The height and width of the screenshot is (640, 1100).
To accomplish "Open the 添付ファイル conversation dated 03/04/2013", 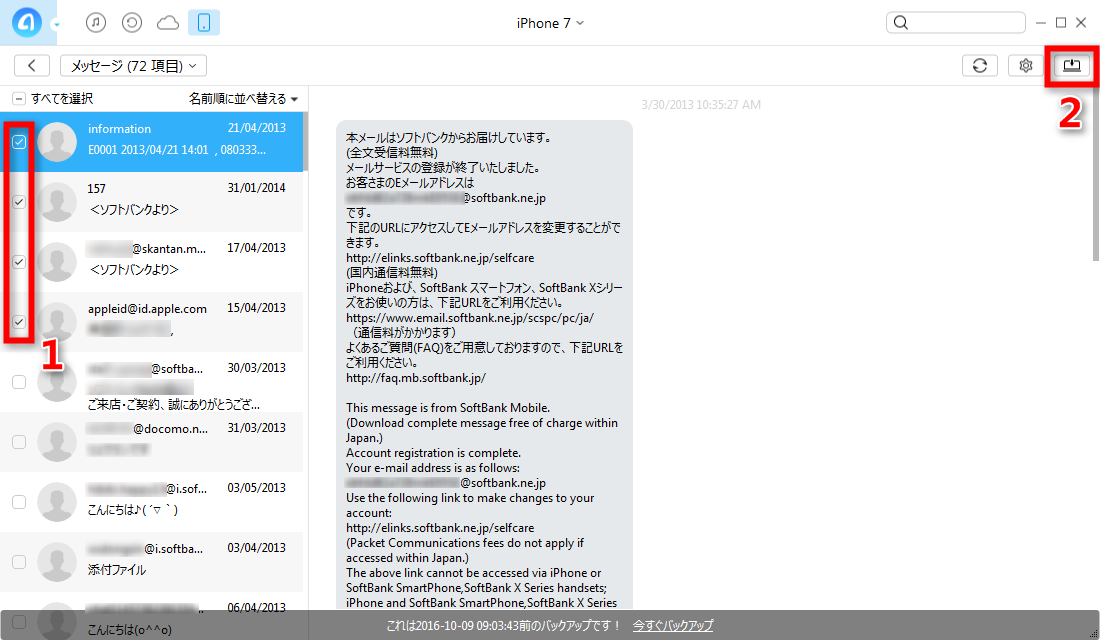I will tap(152, 562).
